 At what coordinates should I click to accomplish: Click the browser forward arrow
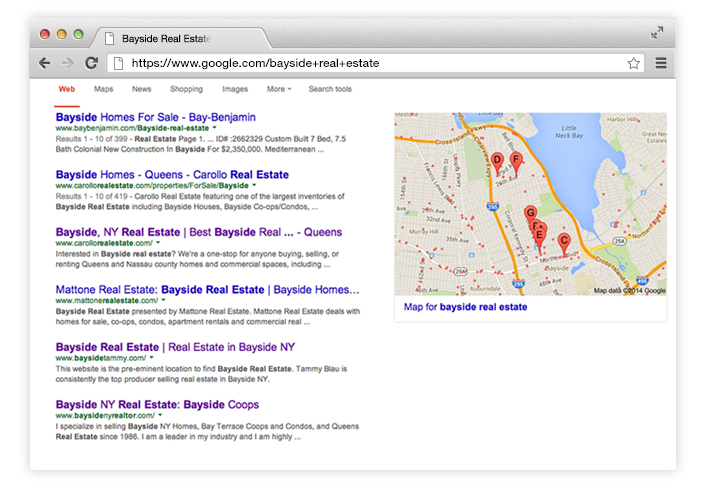pyautogui.click(x=67, y=63)
